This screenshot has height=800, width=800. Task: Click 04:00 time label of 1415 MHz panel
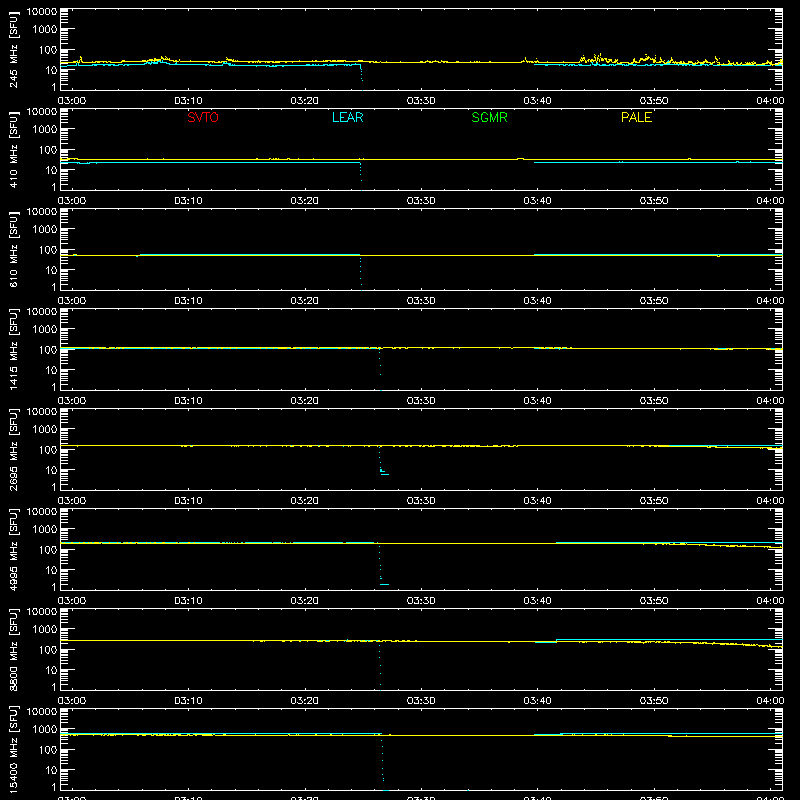[770, 401]
